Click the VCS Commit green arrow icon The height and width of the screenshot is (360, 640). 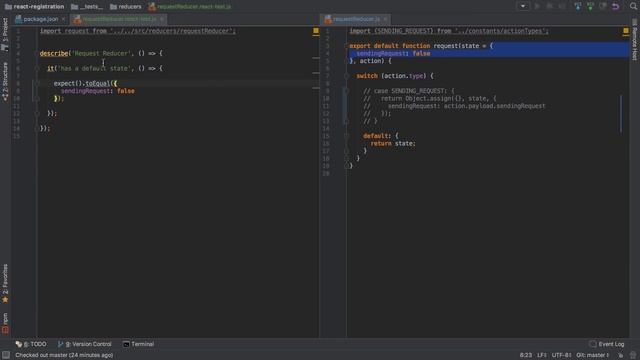tap(590, 6)
